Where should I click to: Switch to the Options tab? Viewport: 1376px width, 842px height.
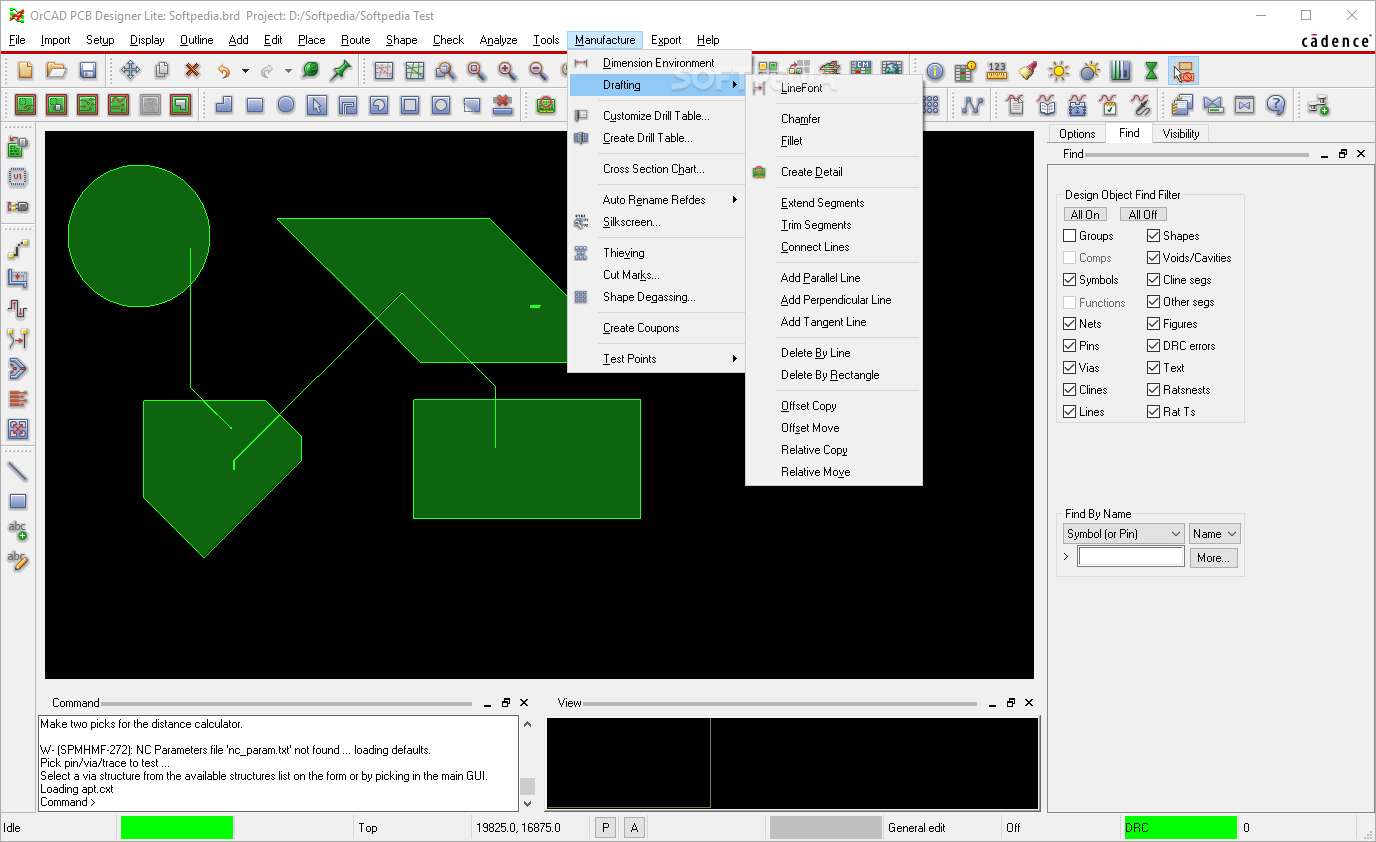(1077, 134)
